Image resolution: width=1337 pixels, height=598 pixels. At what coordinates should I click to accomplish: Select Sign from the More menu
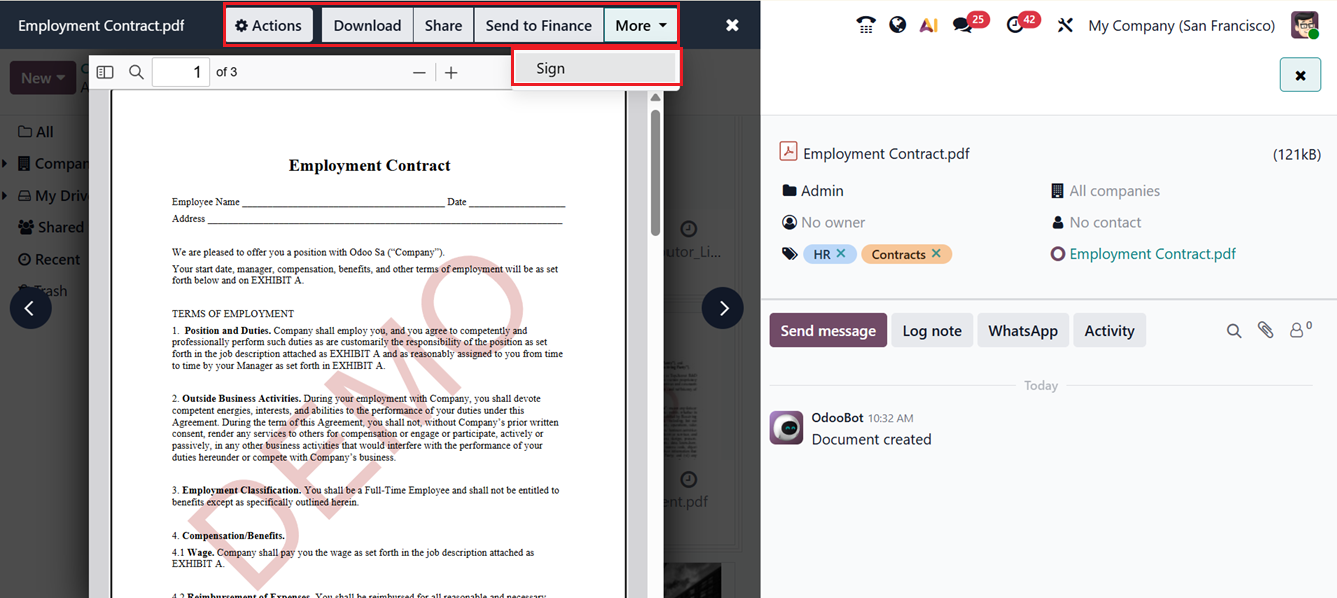click(595, 68)
